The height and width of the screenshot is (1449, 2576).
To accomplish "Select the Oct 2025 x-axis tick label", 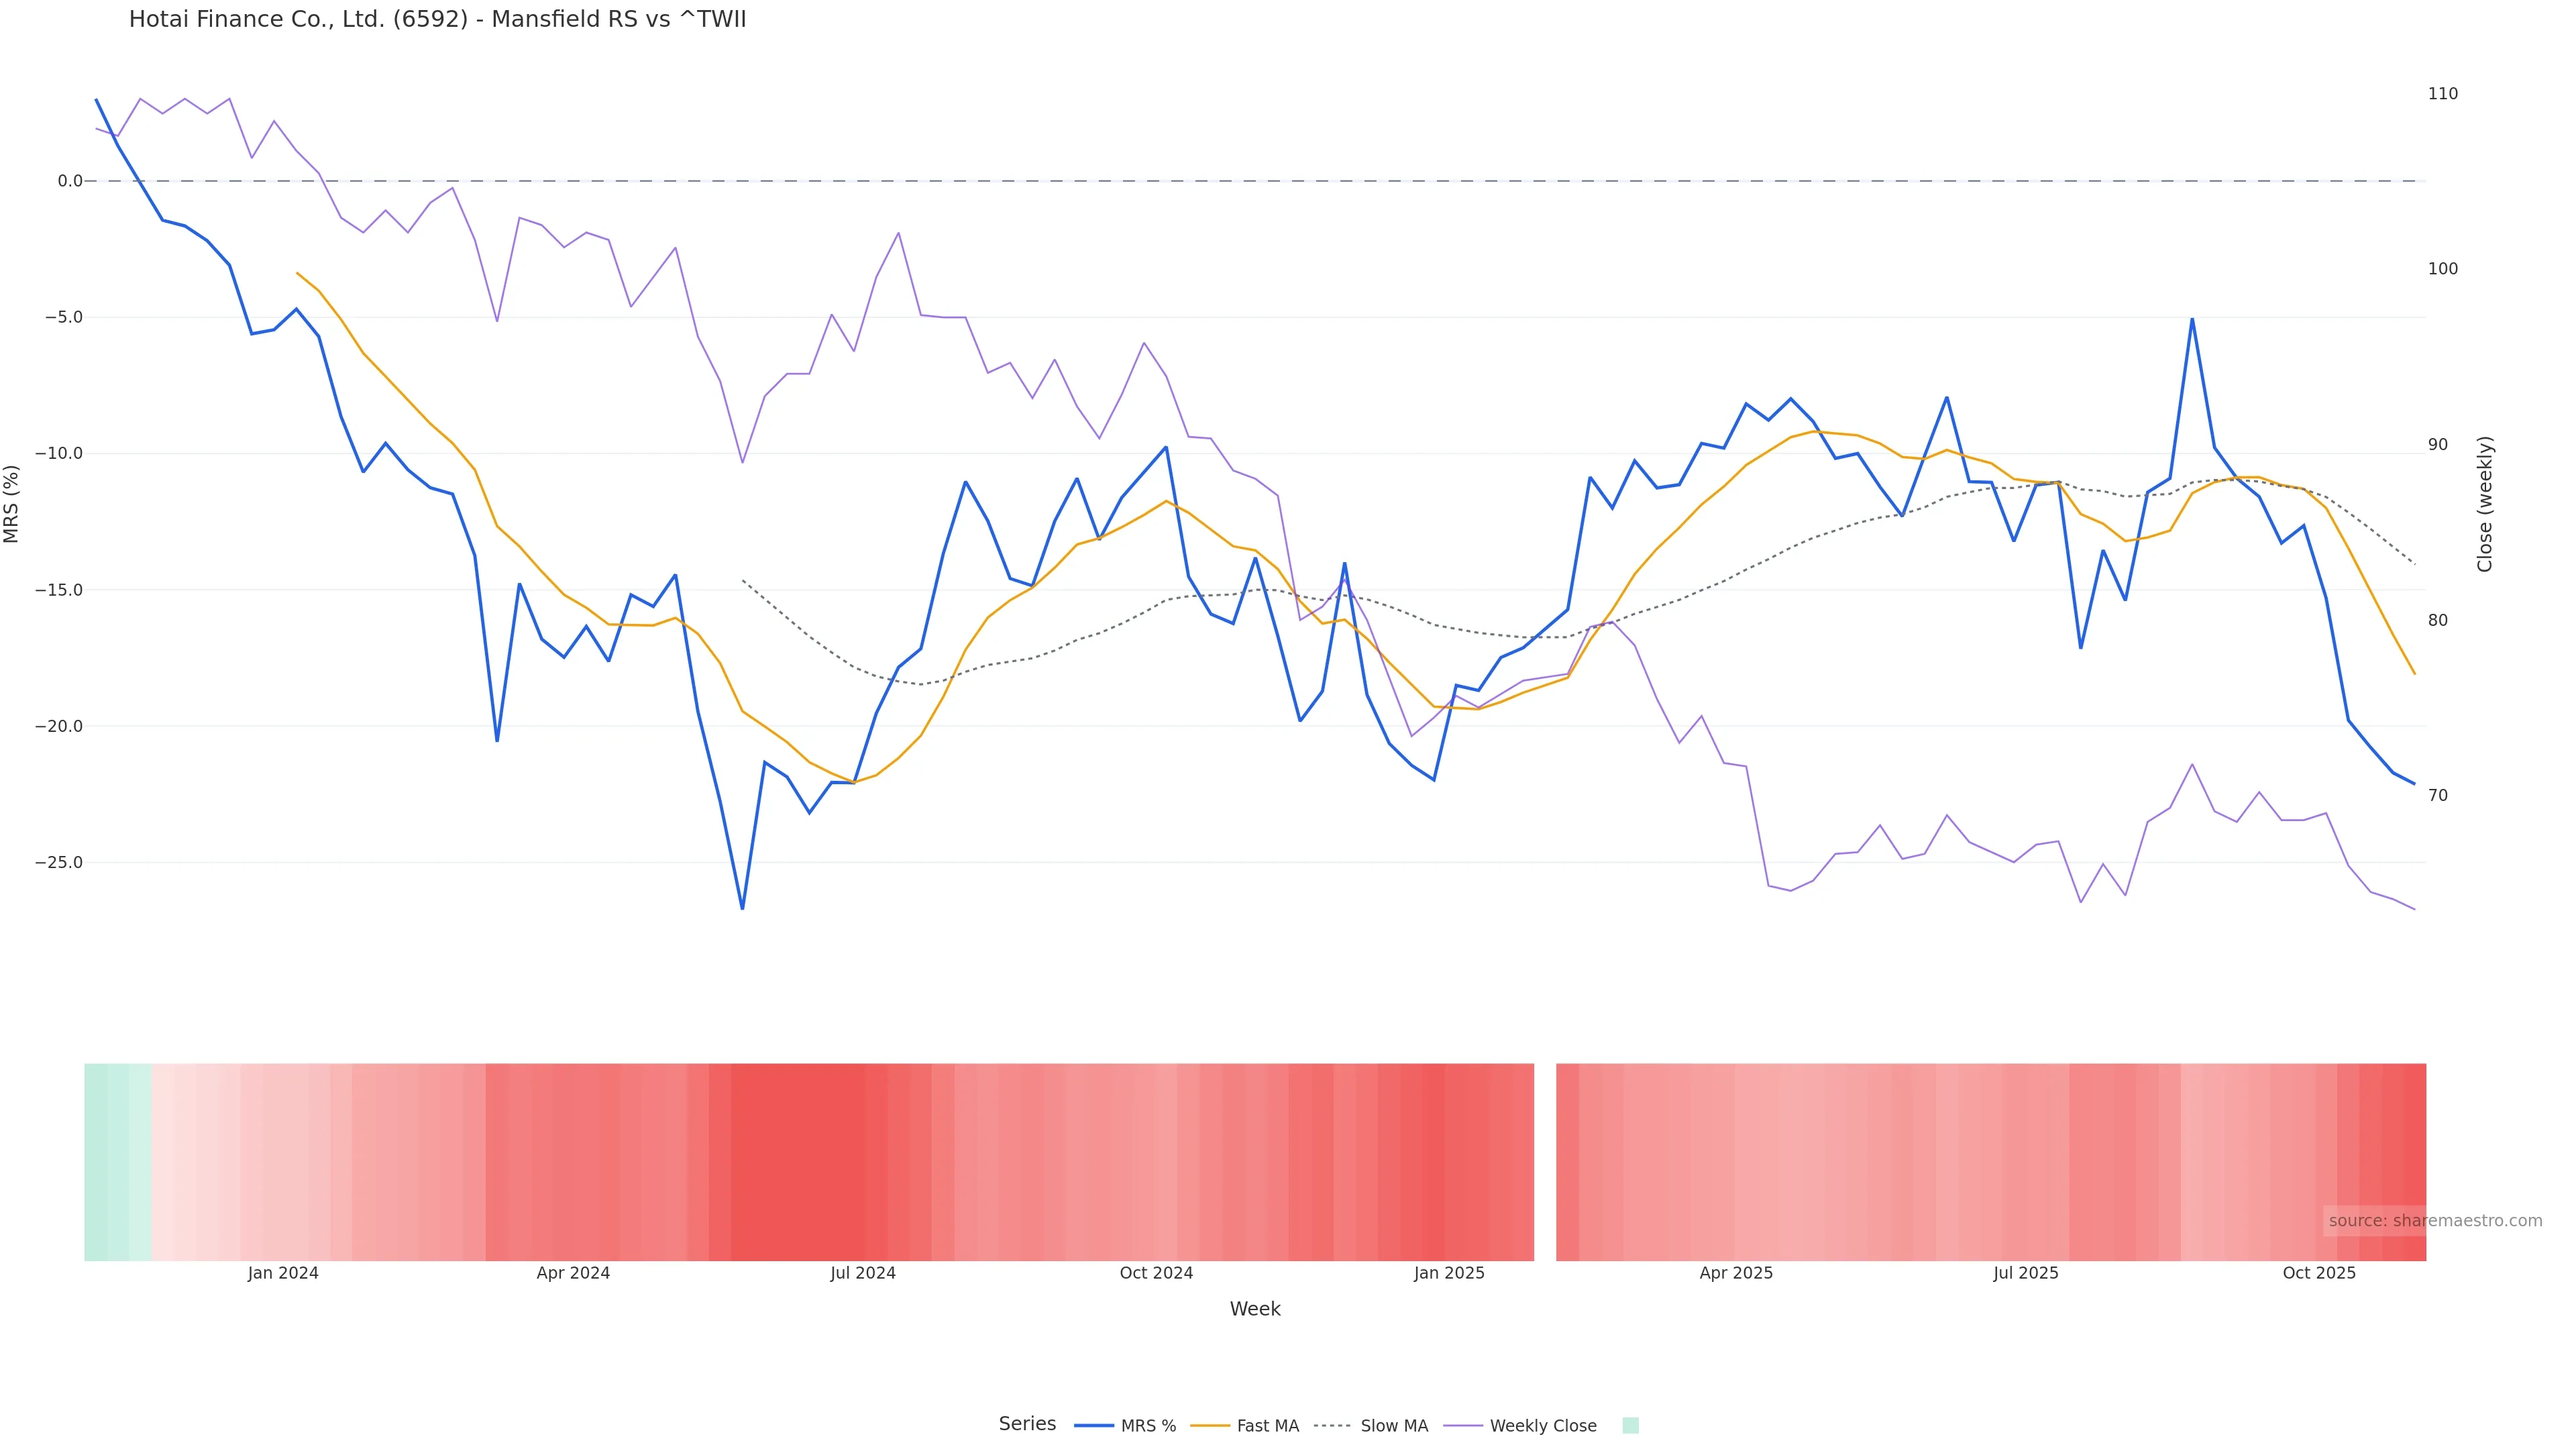I will (2319, 1273).
